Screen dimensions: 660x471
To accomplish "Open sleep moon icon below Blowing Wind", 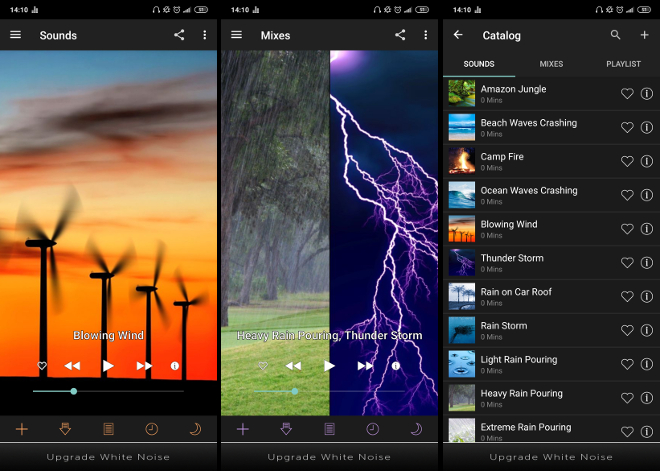I will 195,429.
